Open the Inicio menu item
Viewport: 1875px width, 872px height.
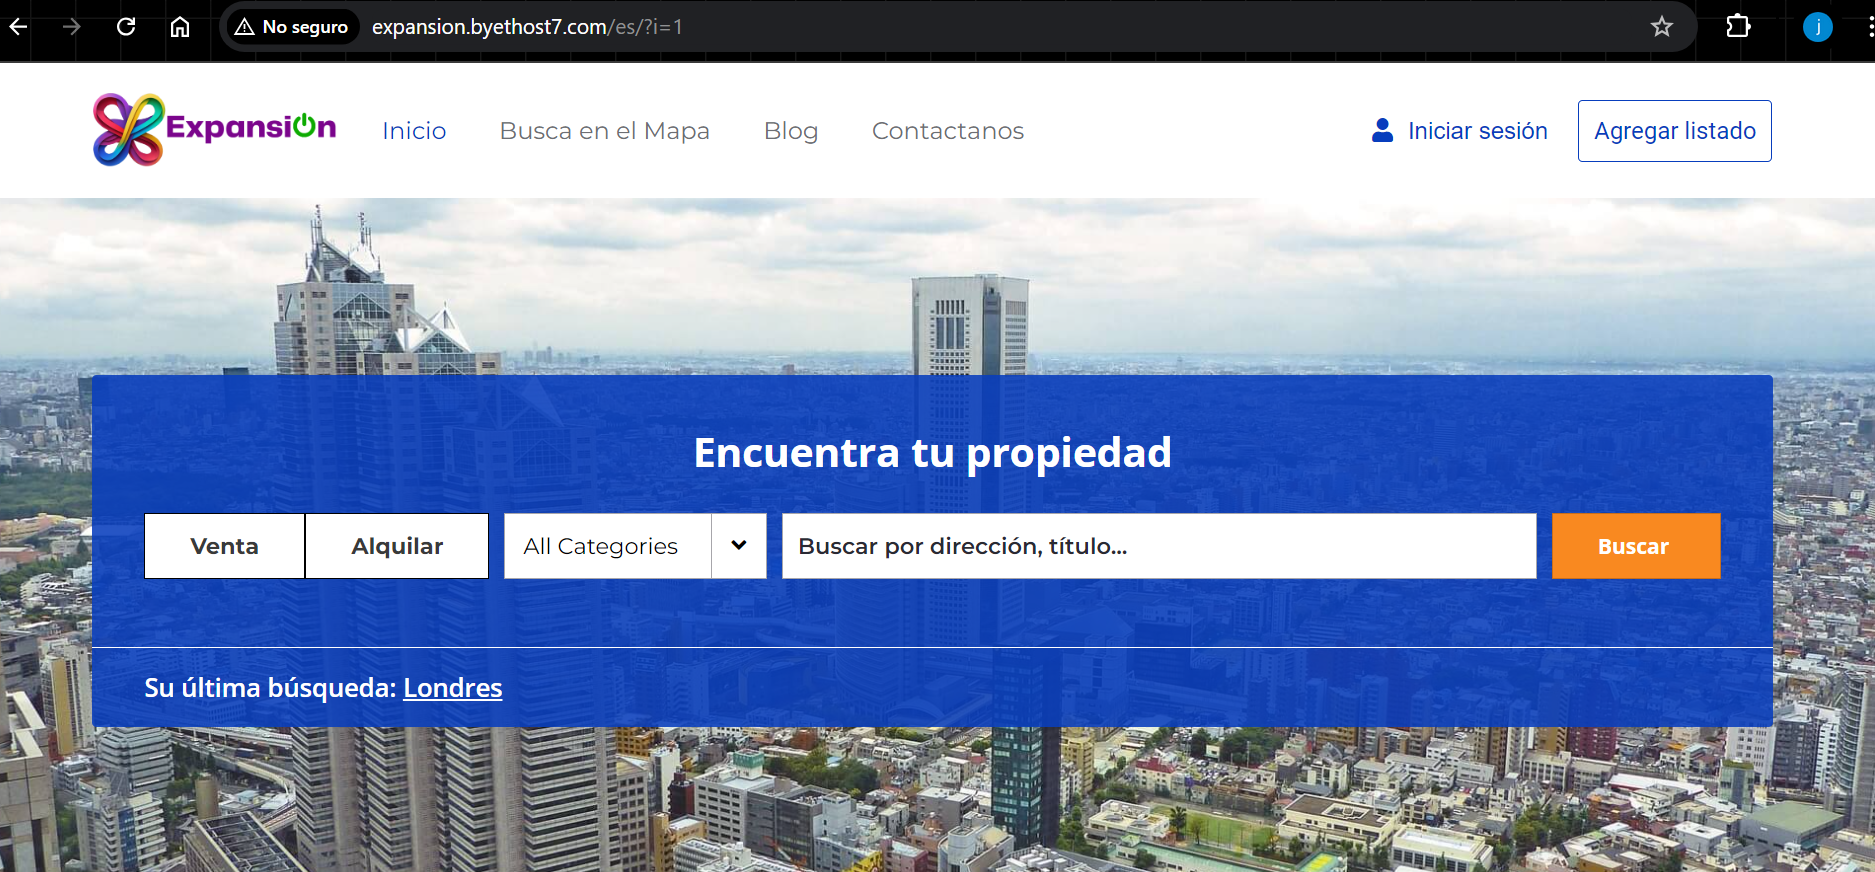pos(414,131)
